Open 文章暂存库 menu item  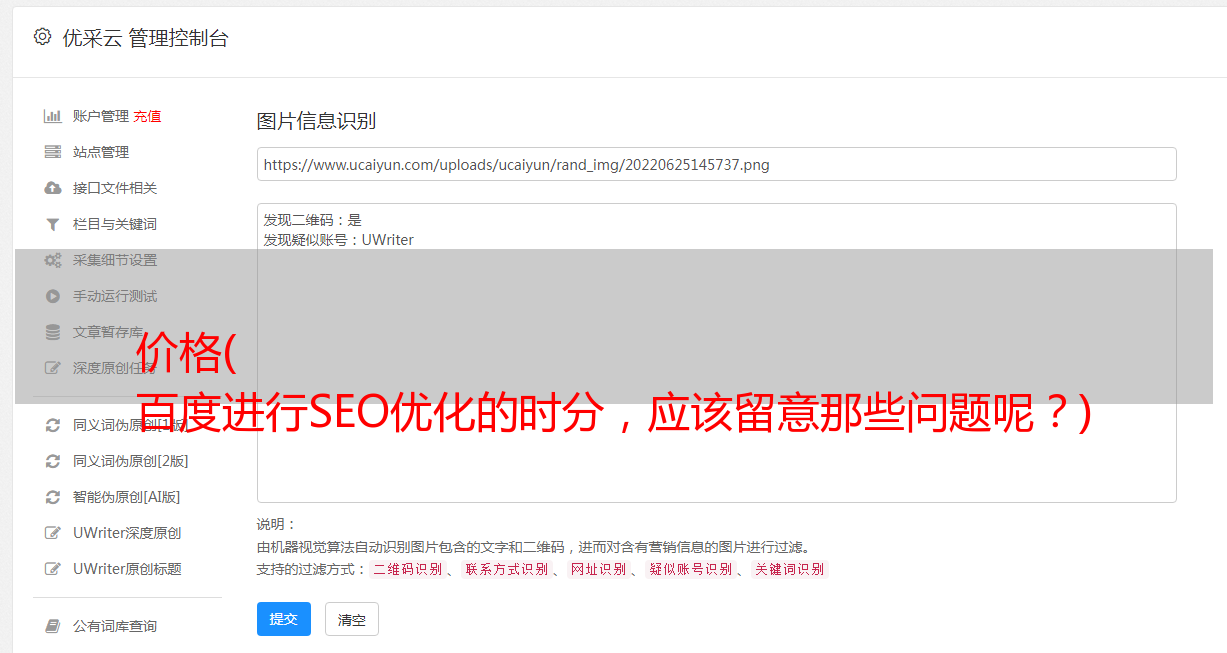[108, 332]
